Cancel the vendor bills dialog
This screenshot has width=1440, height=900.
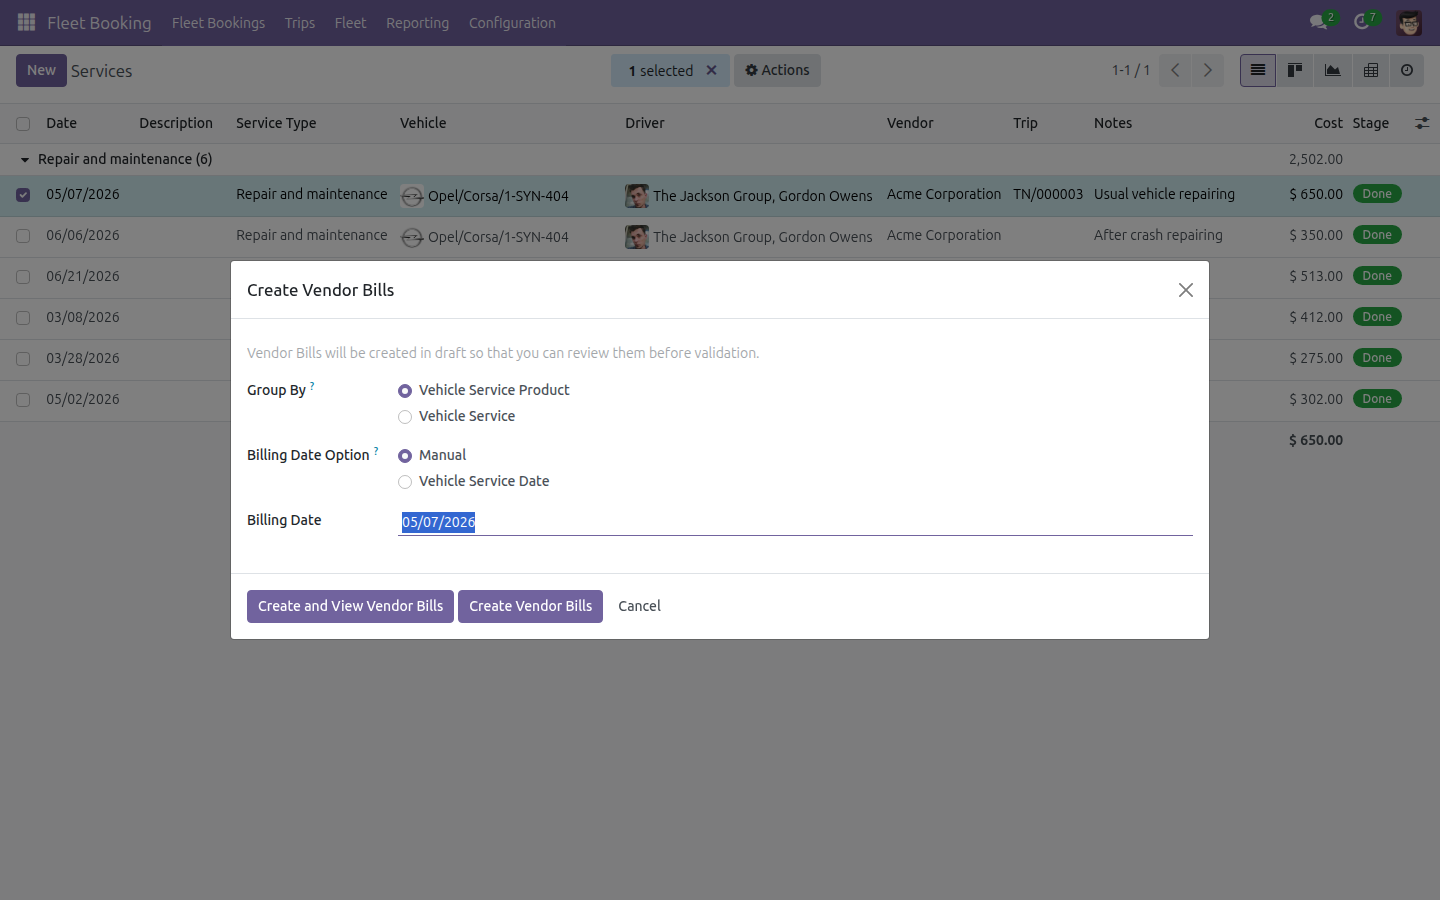(639, 606)
